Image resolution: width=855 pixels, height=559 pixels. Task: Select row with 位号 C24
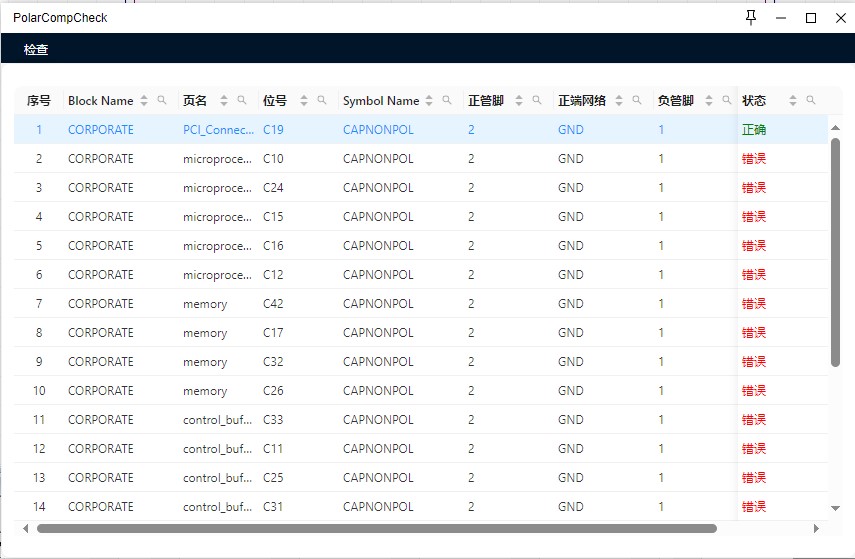(421, 188)
